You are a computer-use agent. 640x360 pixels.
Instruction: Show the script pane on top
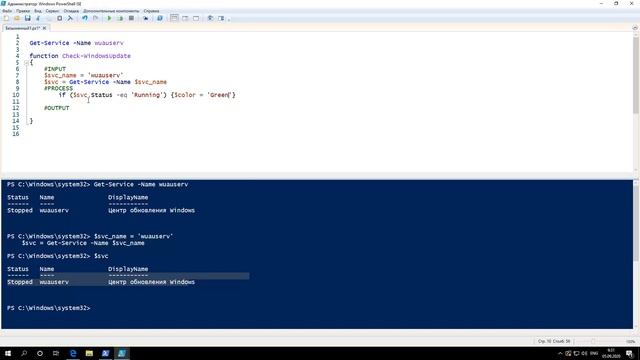click(x=174, y=18)
